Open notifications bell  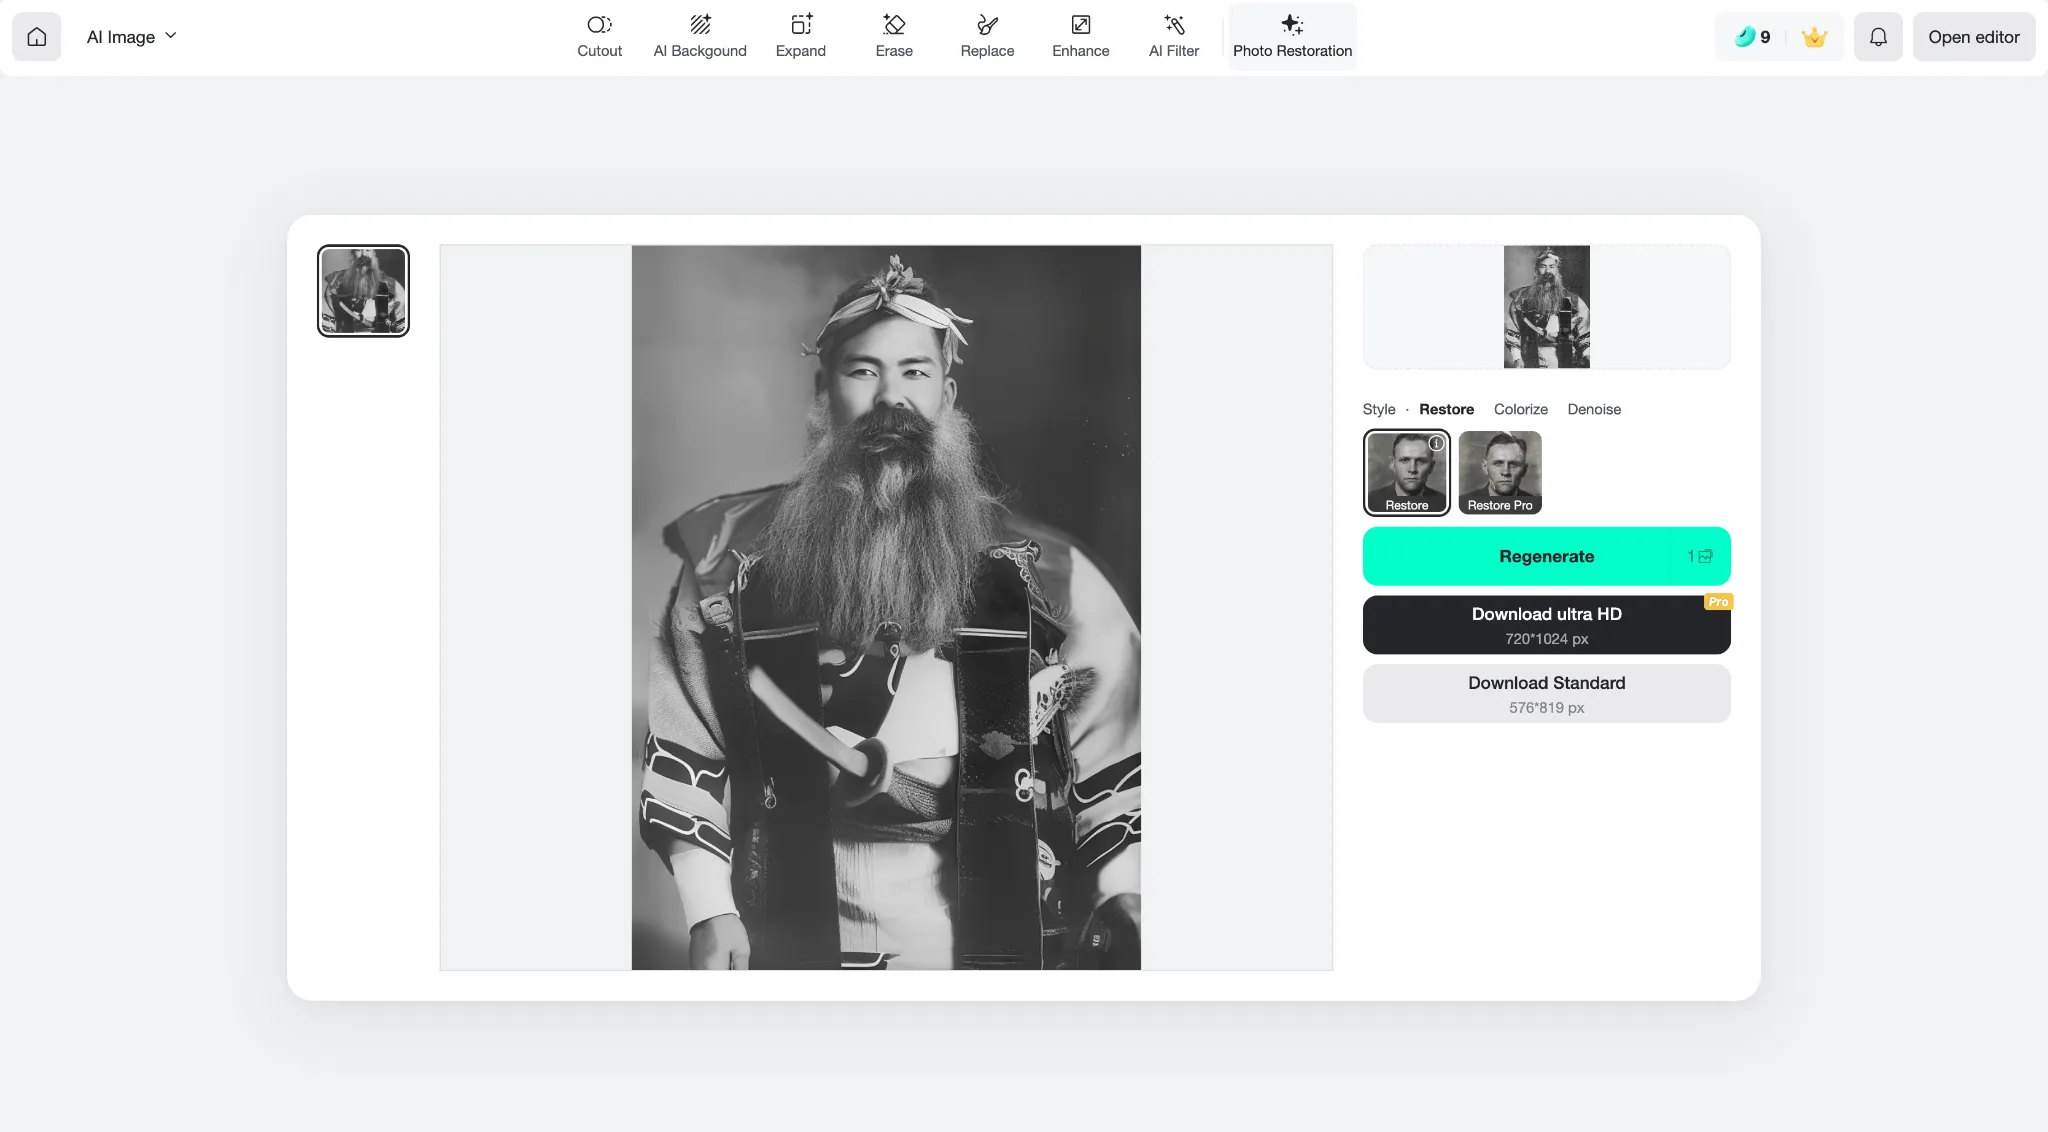click(x=1878, y=37)
